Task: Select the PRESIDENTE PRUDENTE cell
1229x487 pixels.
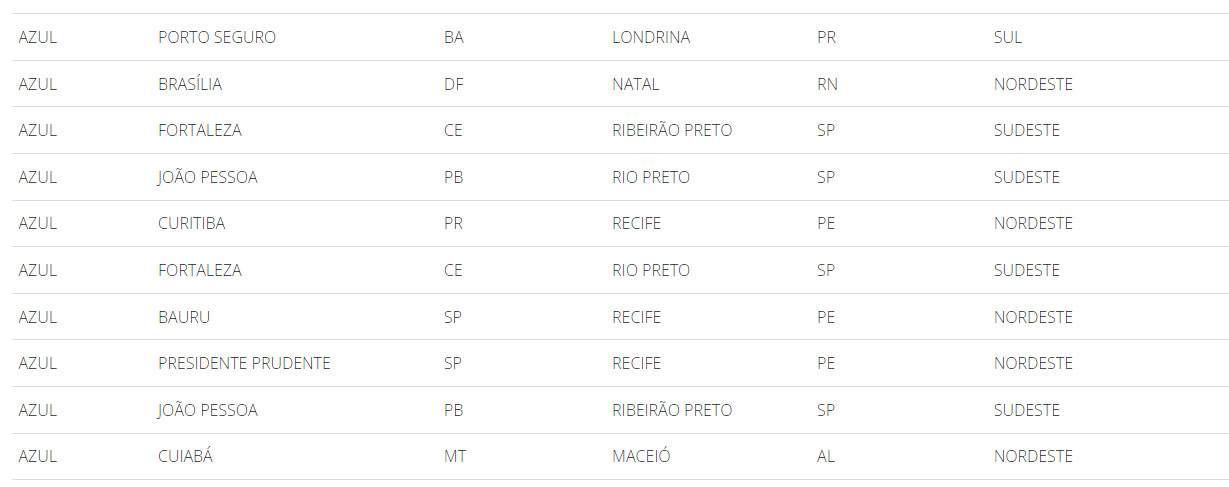Action: [x=244, y=363]
